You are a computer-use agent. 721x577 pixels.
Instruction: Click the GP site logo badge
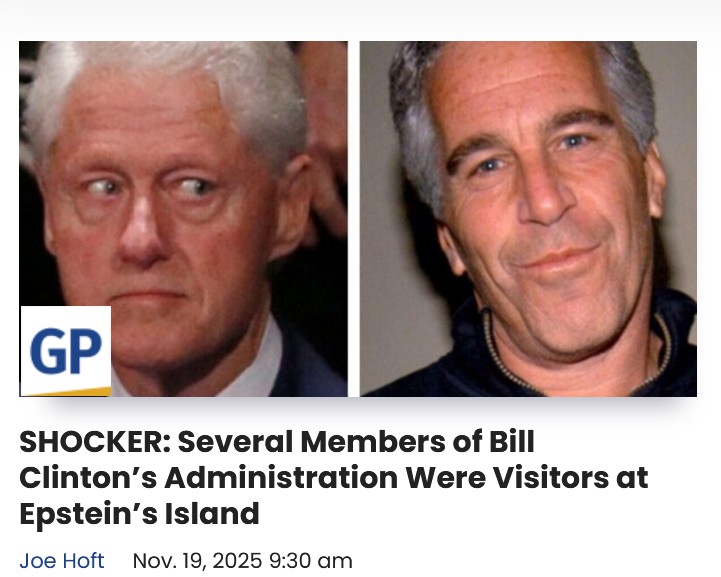66,351
